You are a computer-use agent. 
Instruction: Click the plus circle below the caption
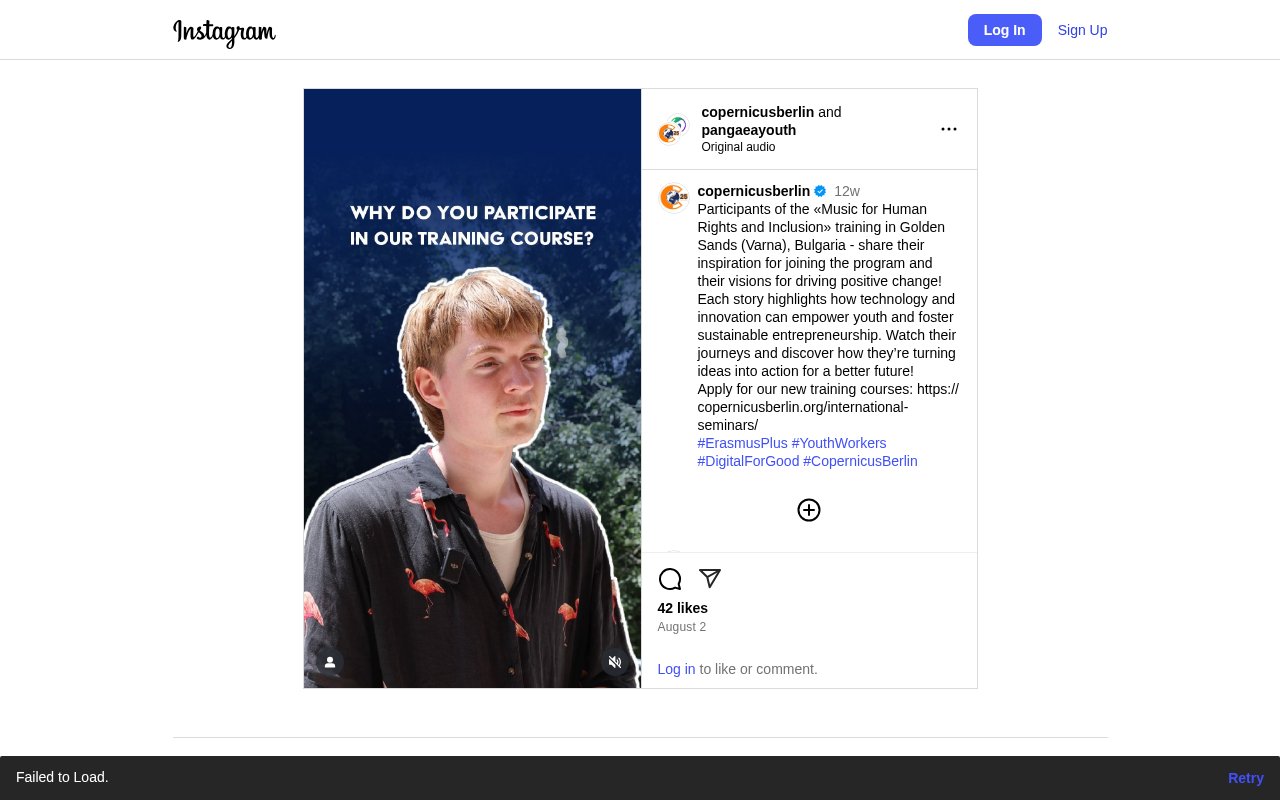click(808, 510)
